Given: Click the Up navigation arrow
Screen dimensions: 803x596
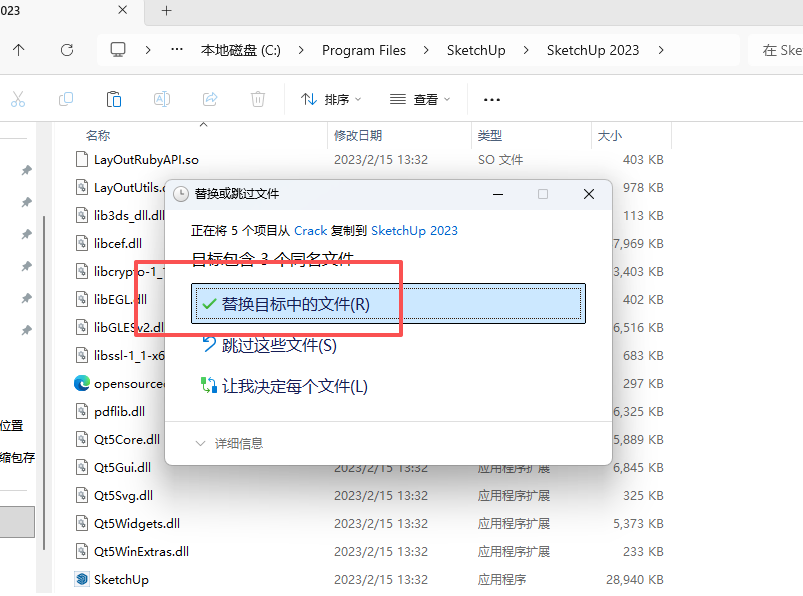Looking at the screenshot, I should (x=17, y=48).
